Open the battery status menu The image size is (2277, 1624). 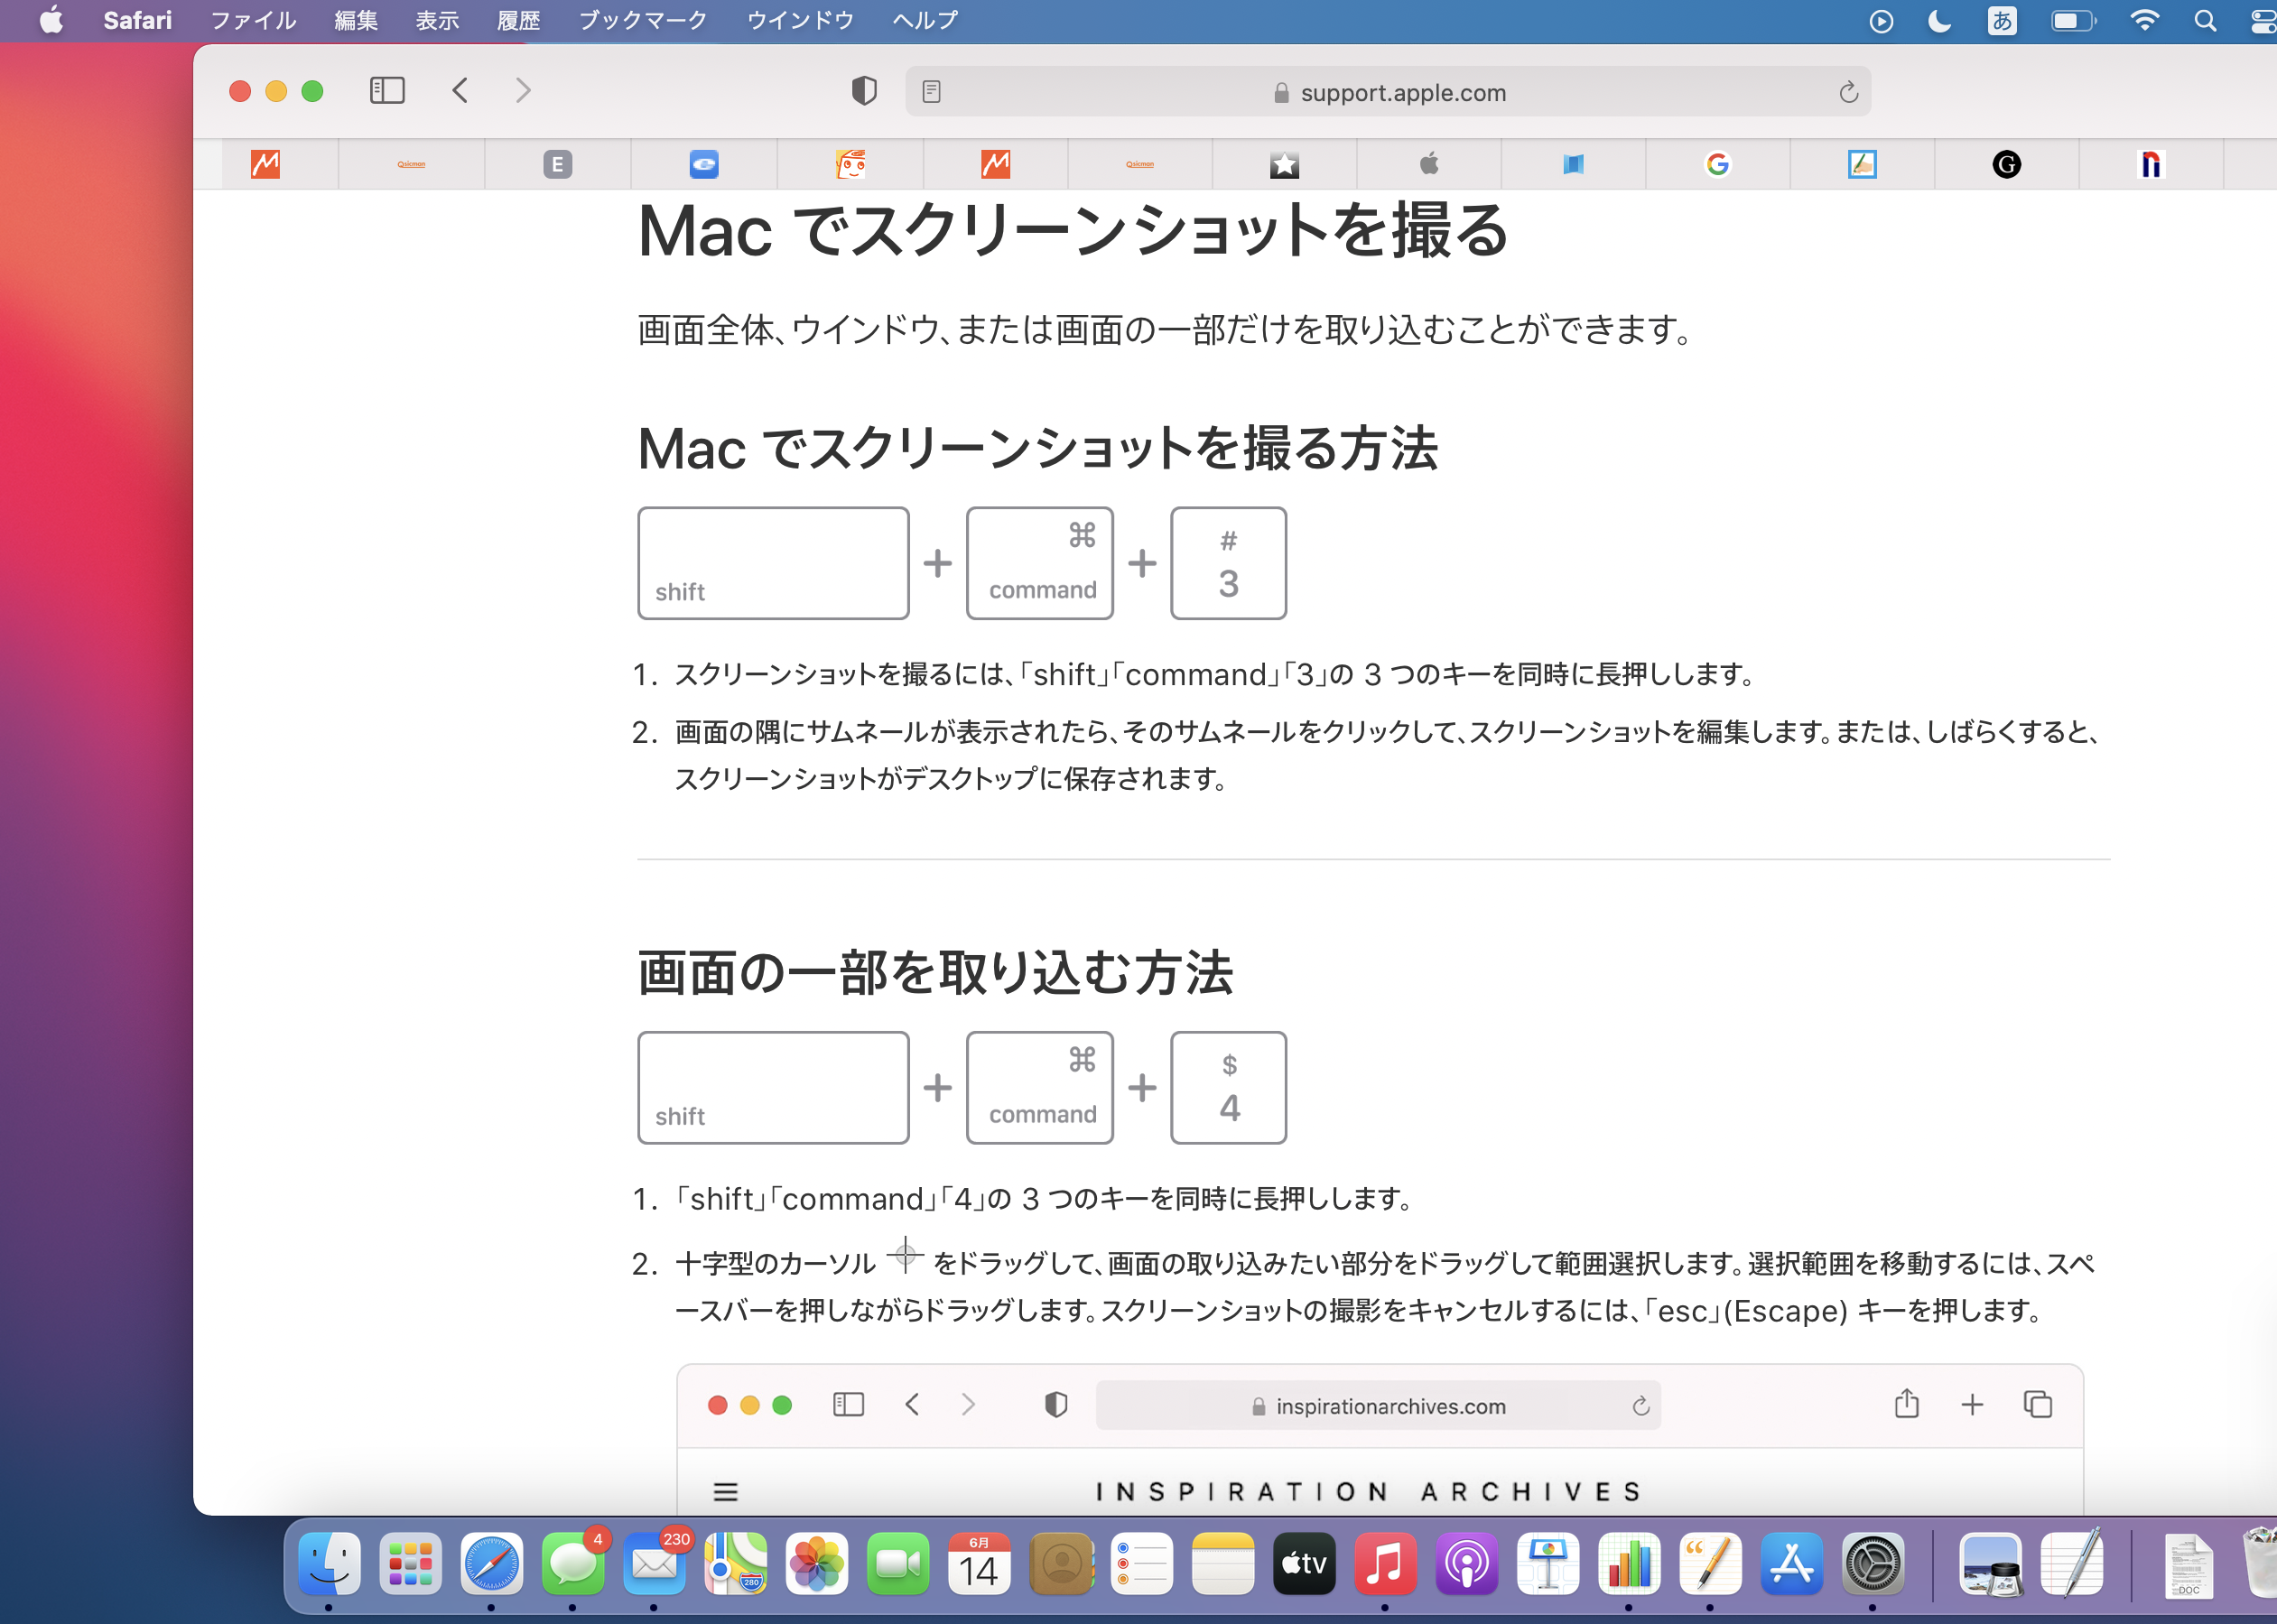2072,20
